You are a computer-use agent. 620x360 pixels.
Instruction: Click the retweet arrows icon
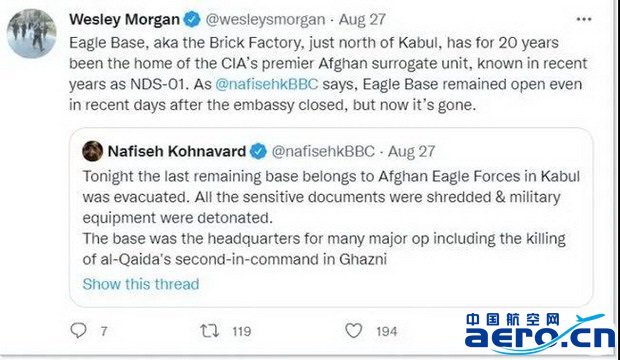[209, 331]
